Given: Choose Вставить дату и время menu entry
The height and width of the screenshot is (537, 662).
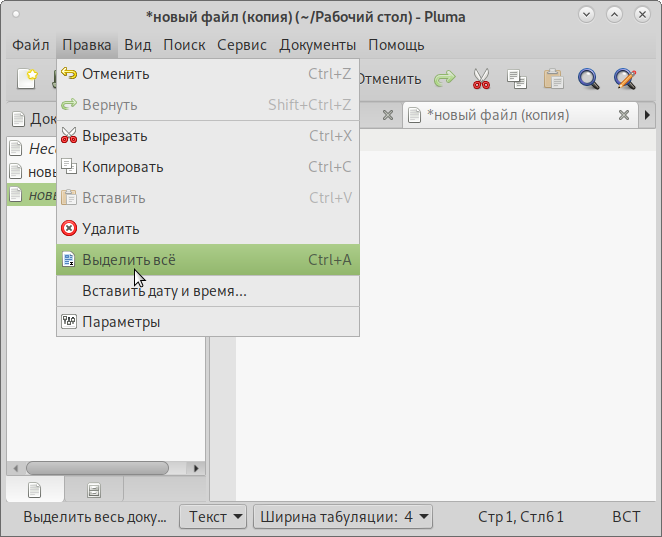Looking at the screenshot, I should (x=164, y=291).
